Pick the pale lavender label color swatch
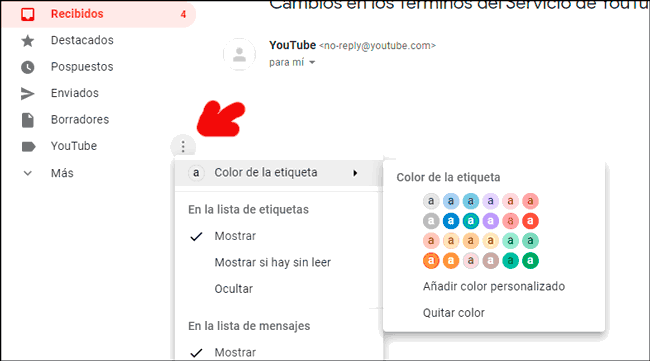 point(490,201)
